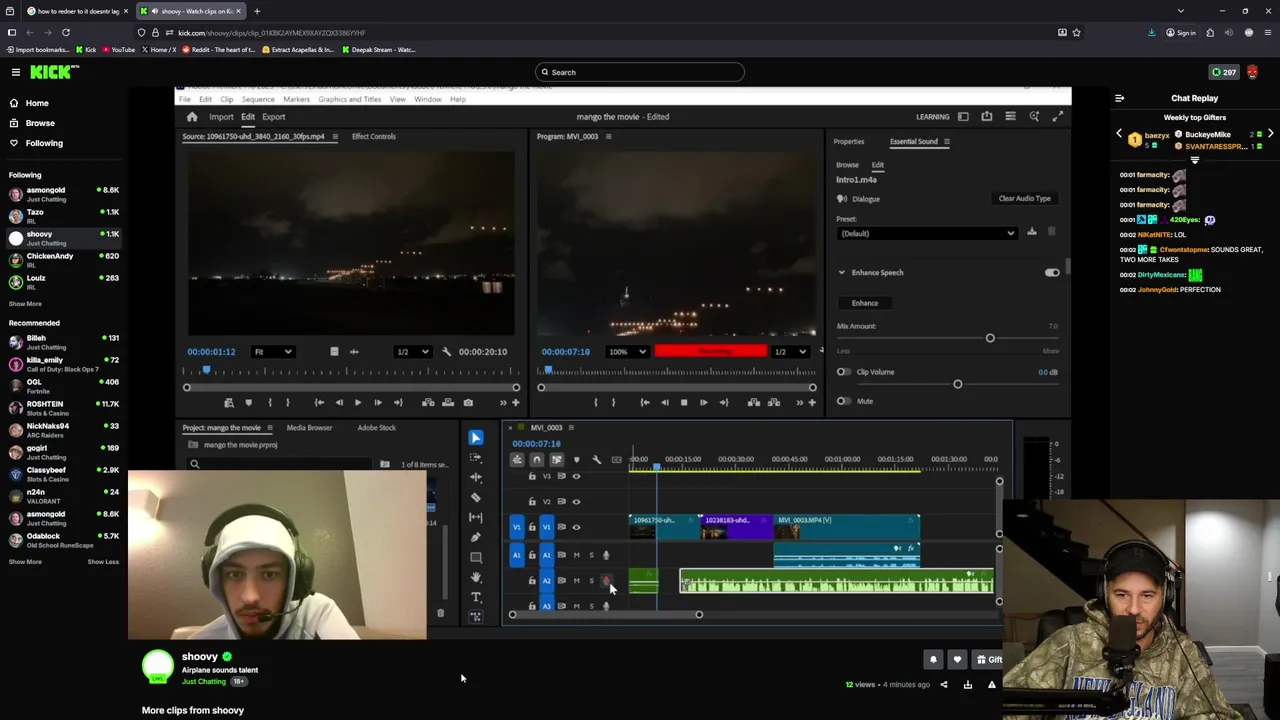Click the timeline captions CC icon
This screenshot has height=720, width=1280.
pos(616,460)
